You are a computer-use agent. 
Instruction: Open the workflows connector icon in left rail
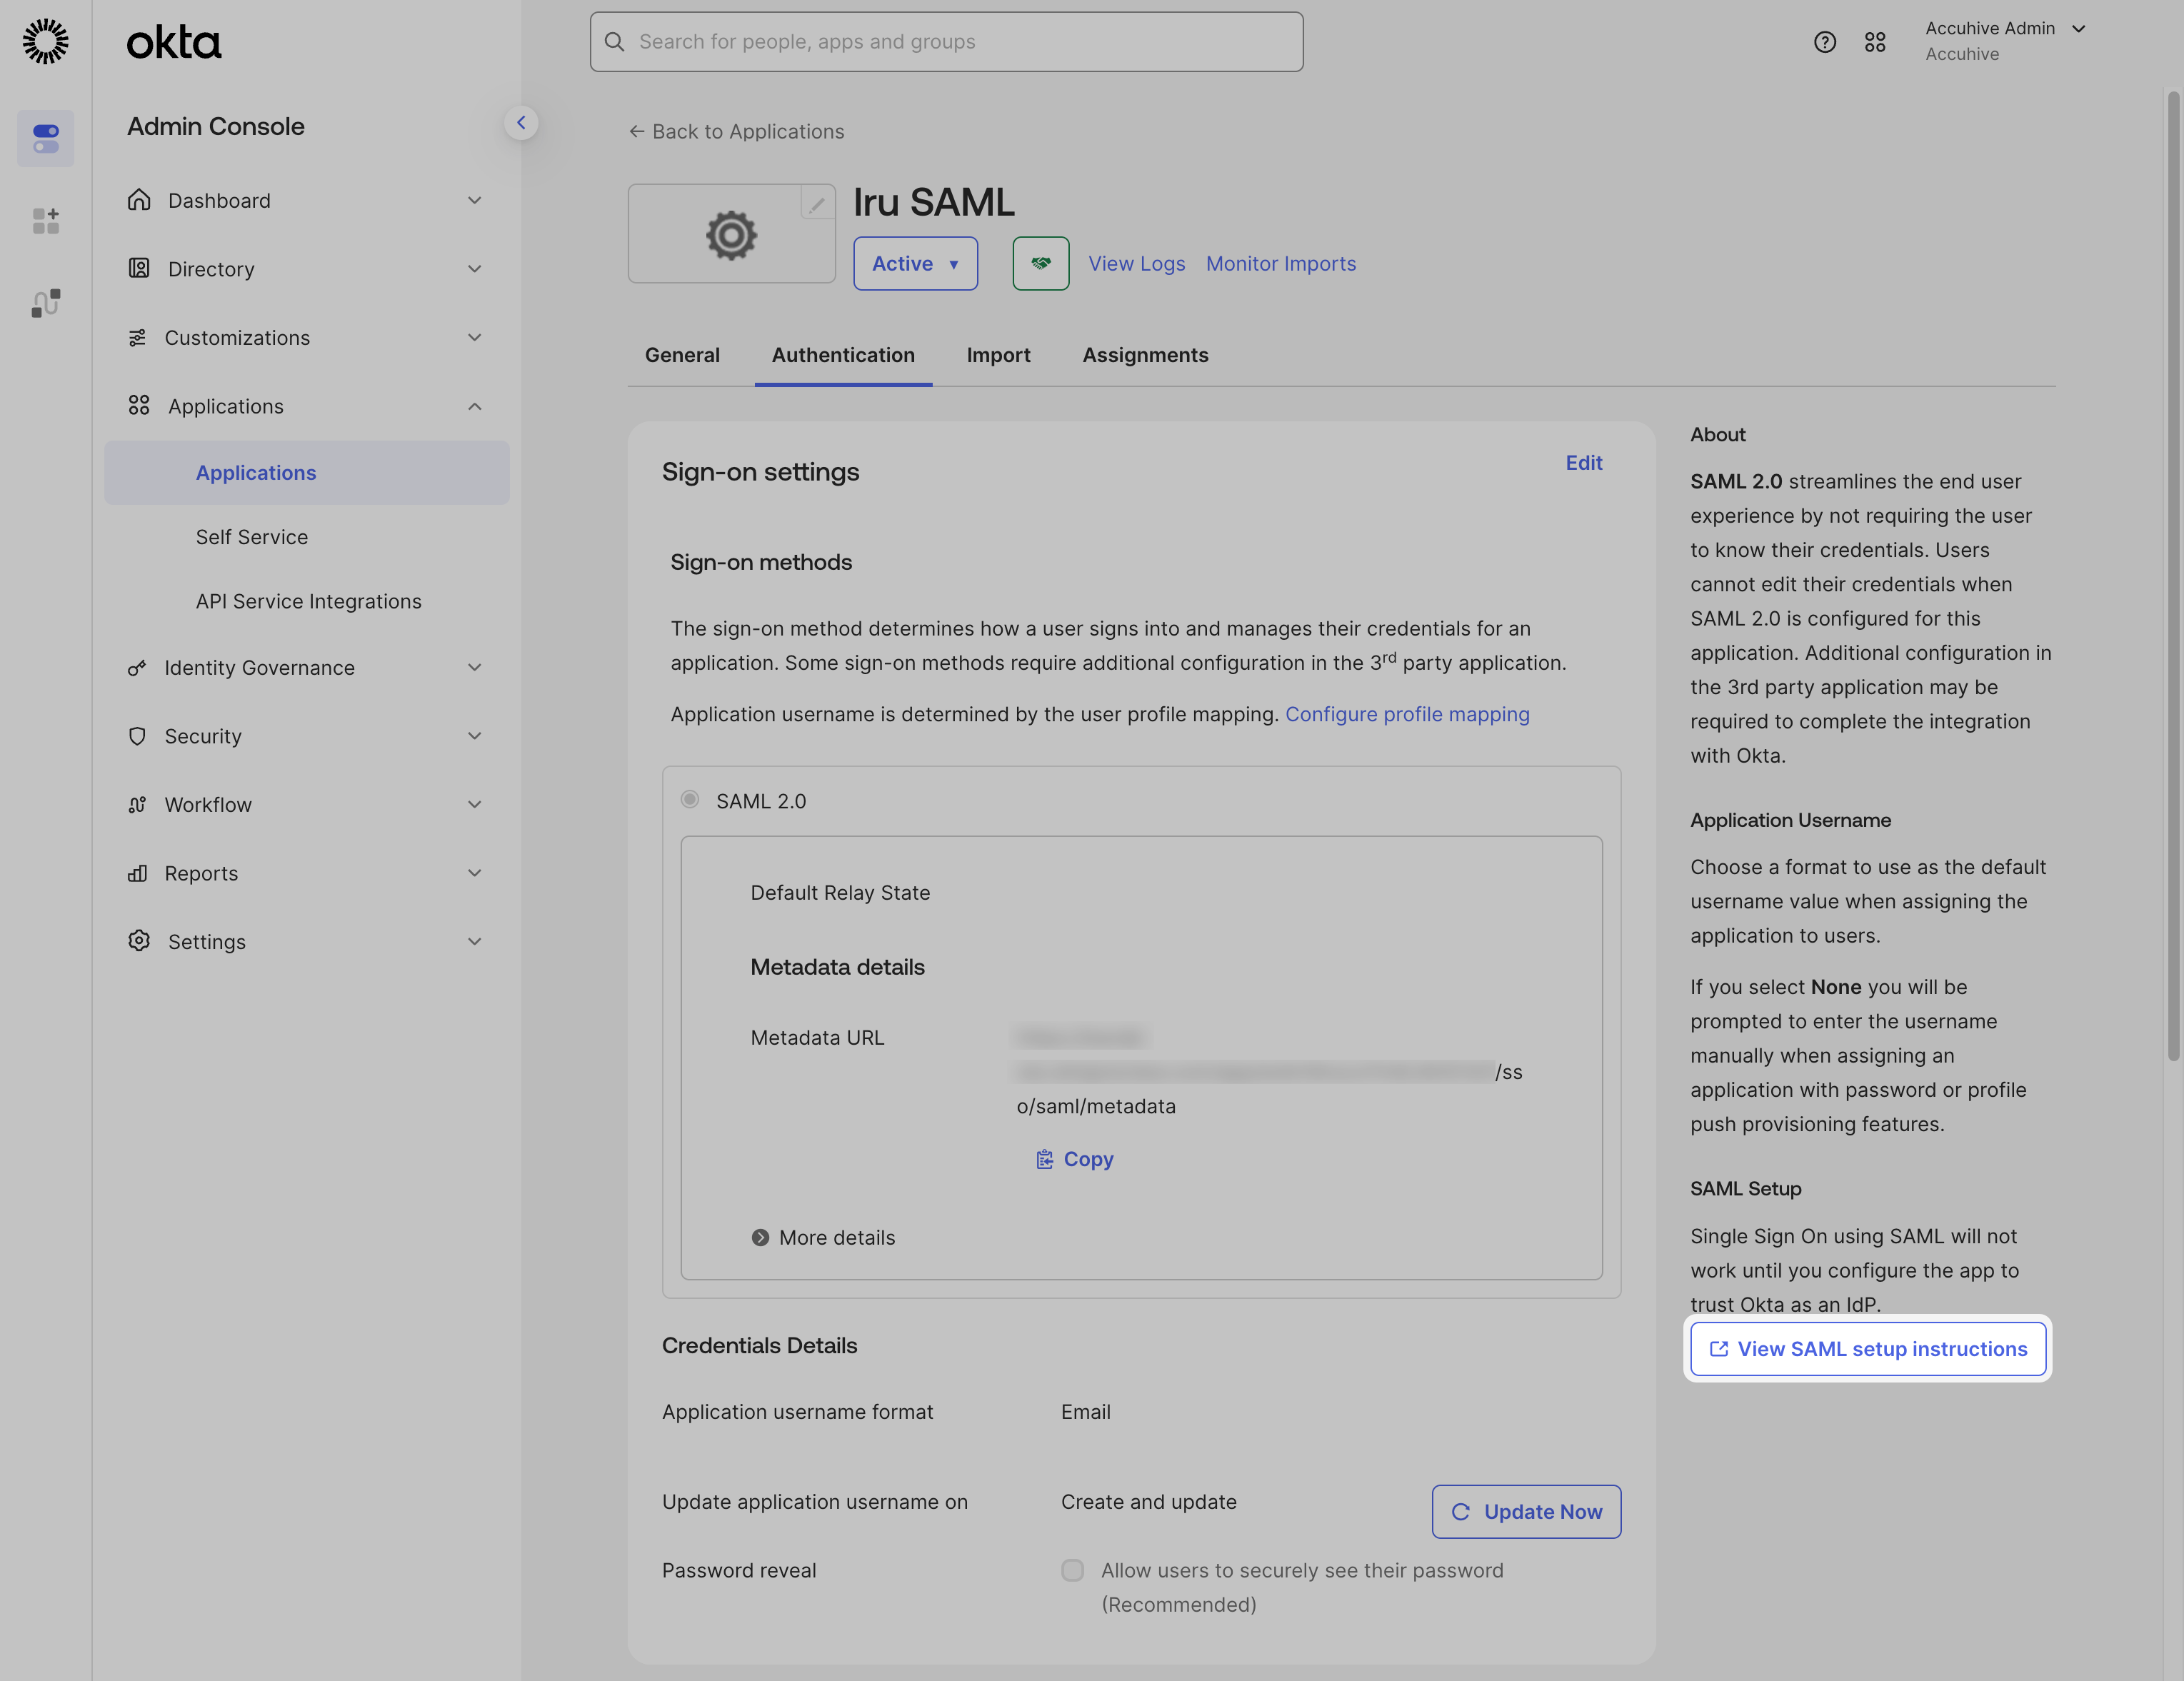[46, 302]
